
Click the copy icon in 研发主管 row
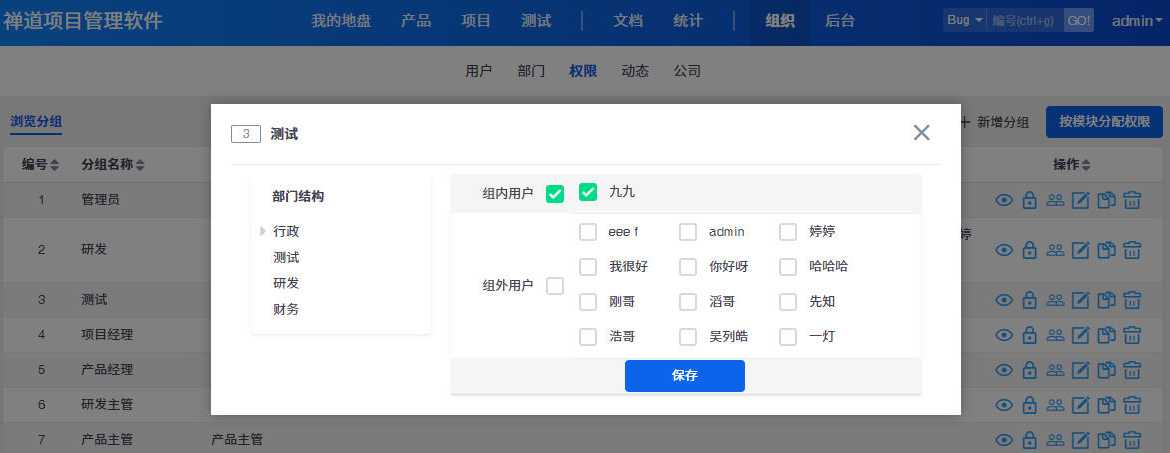tap(1106, 405)
